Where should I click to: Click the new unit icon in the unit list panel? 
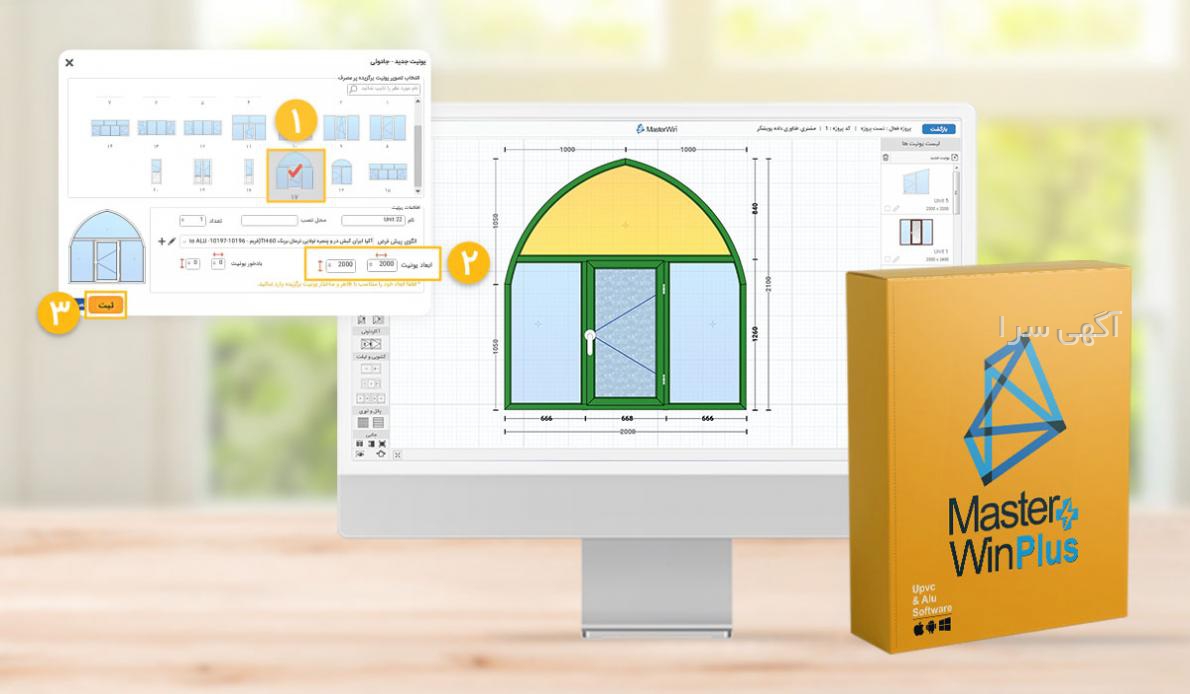pyautogui.click(x=955, y=157)
